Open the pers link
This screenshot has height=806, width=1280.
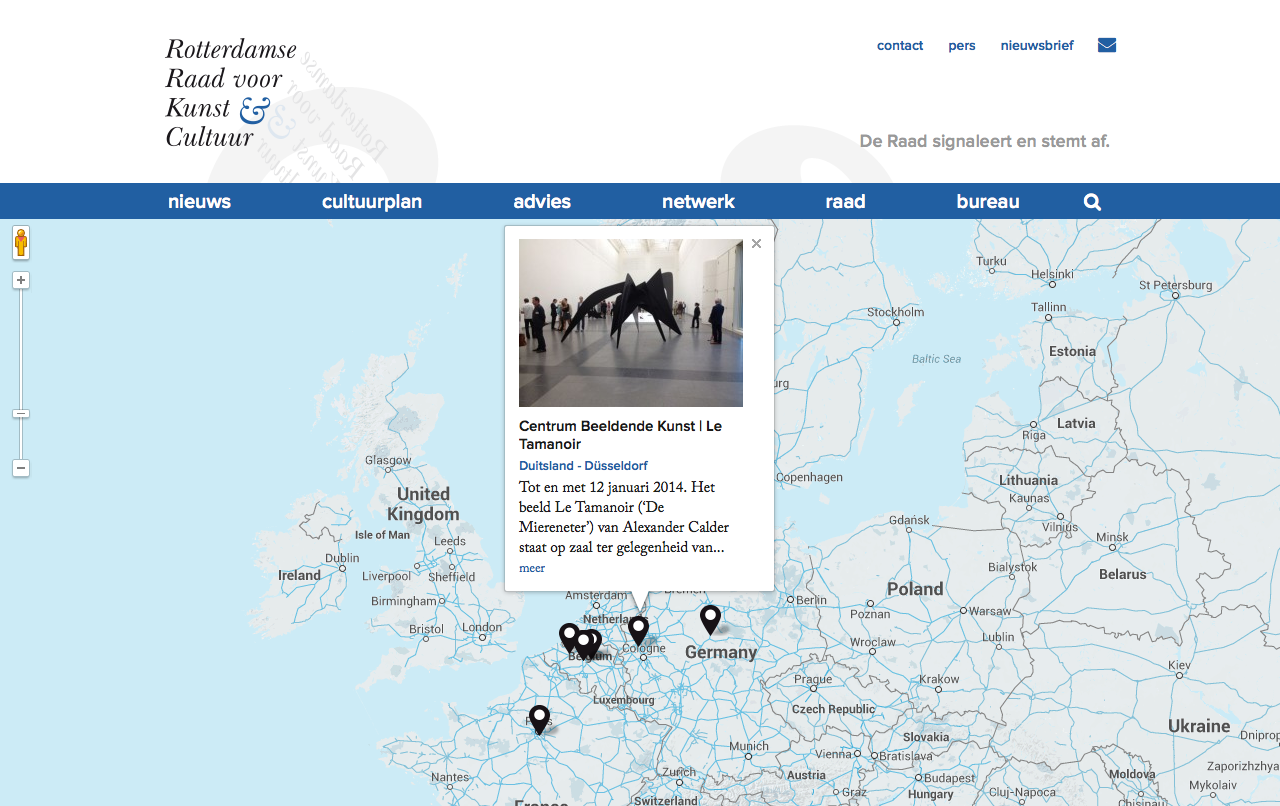(x=962, y=45)
